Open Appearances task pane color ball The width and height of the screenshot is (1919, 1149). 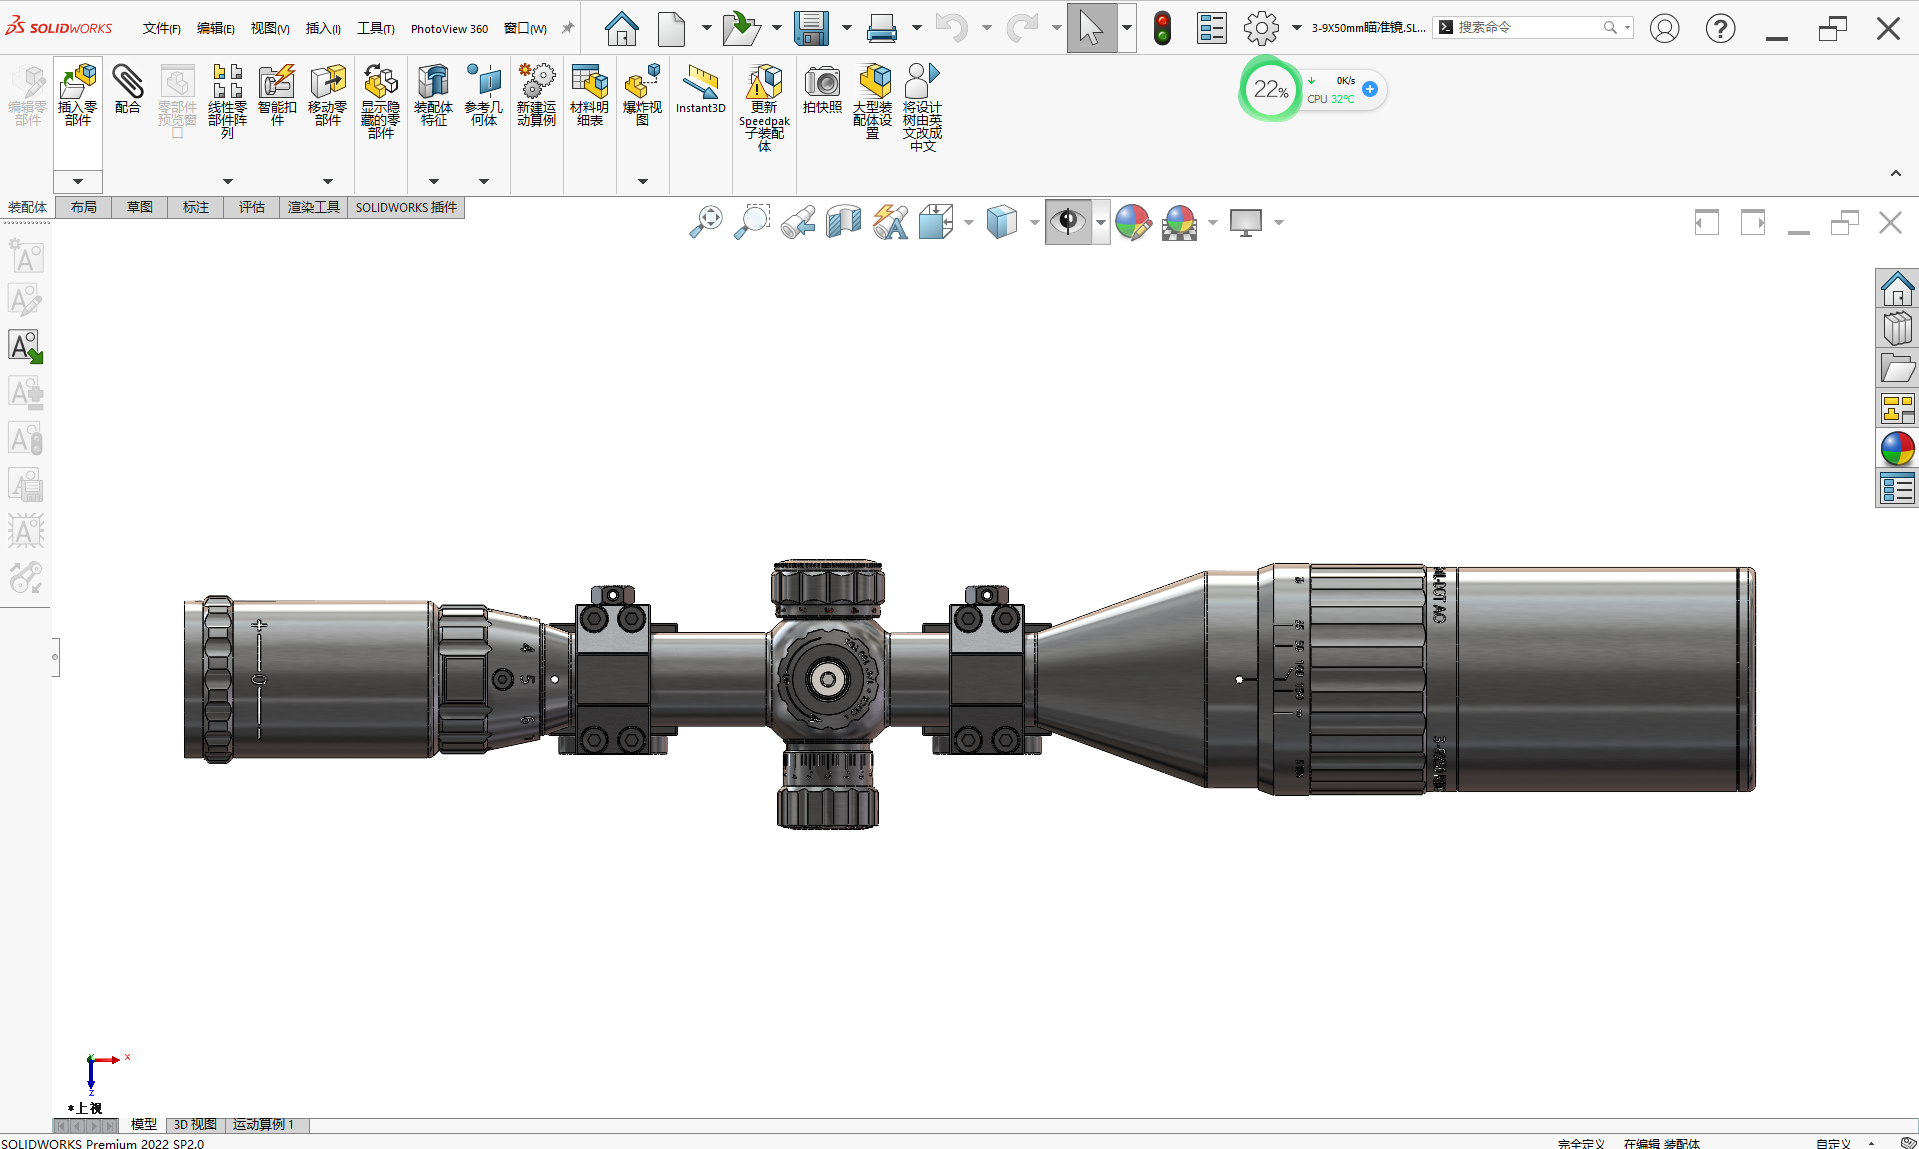point(1897,449)
